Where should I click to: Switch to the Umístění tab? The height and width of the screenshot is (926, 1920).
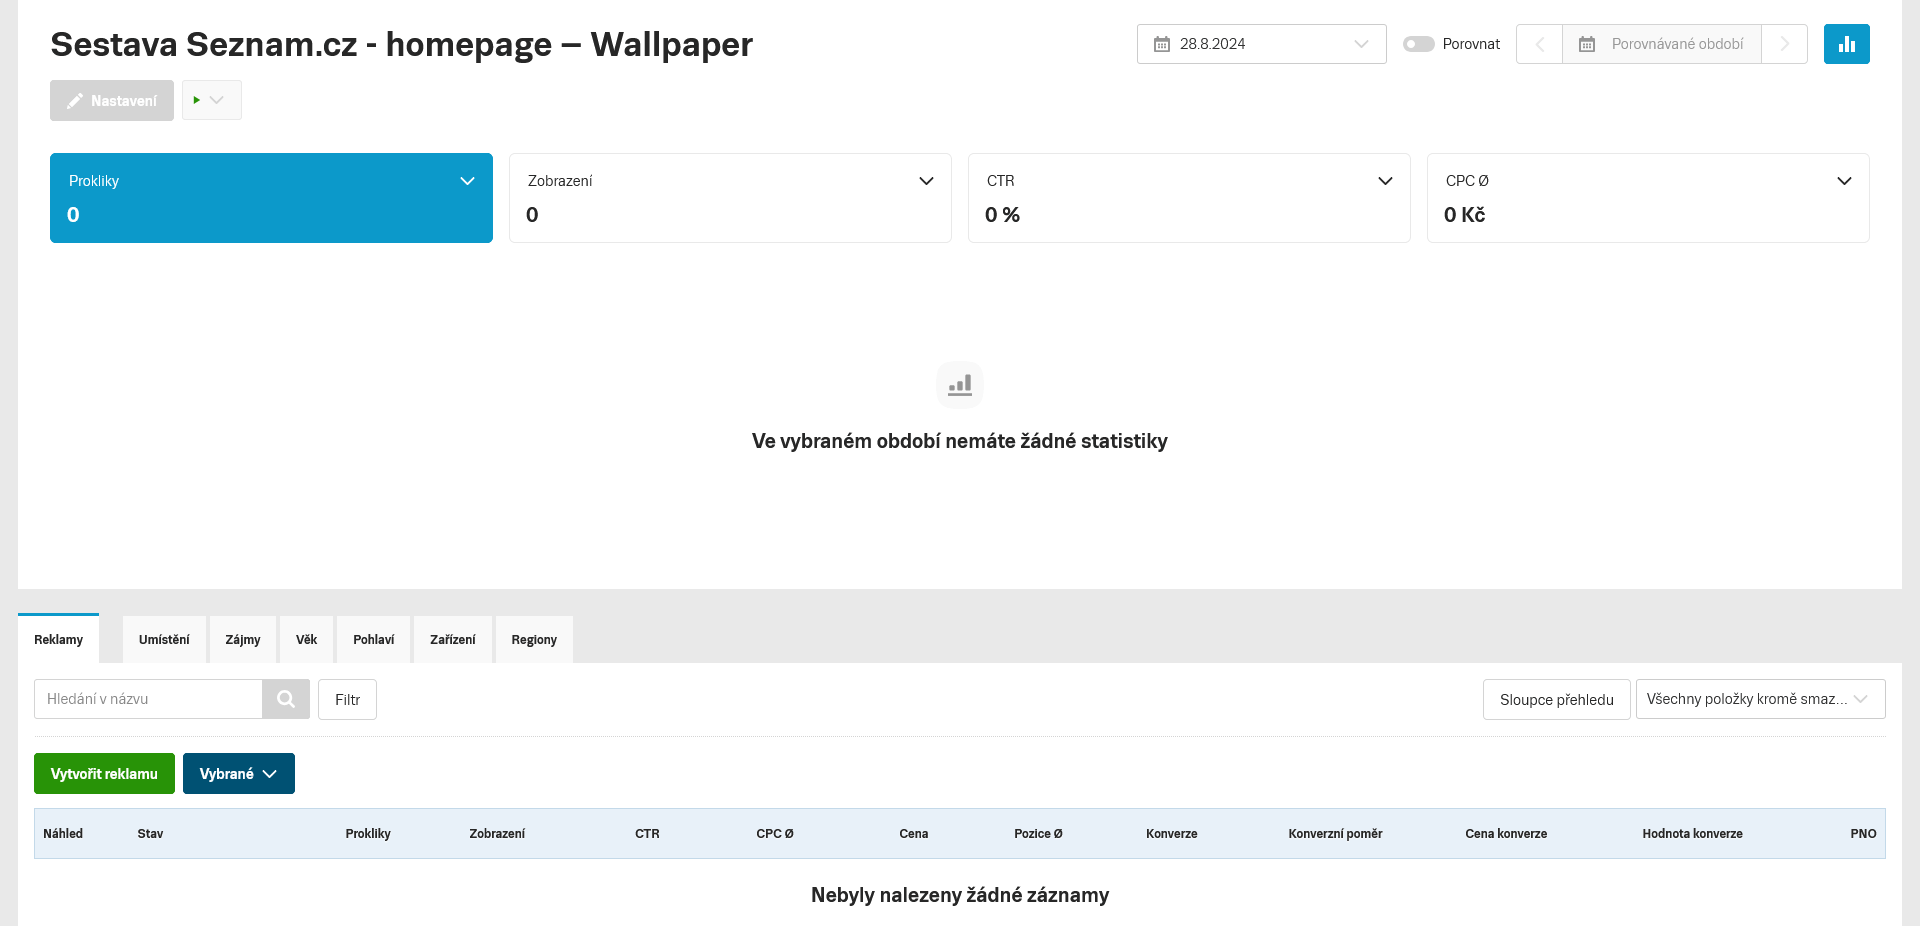point(164,640)
